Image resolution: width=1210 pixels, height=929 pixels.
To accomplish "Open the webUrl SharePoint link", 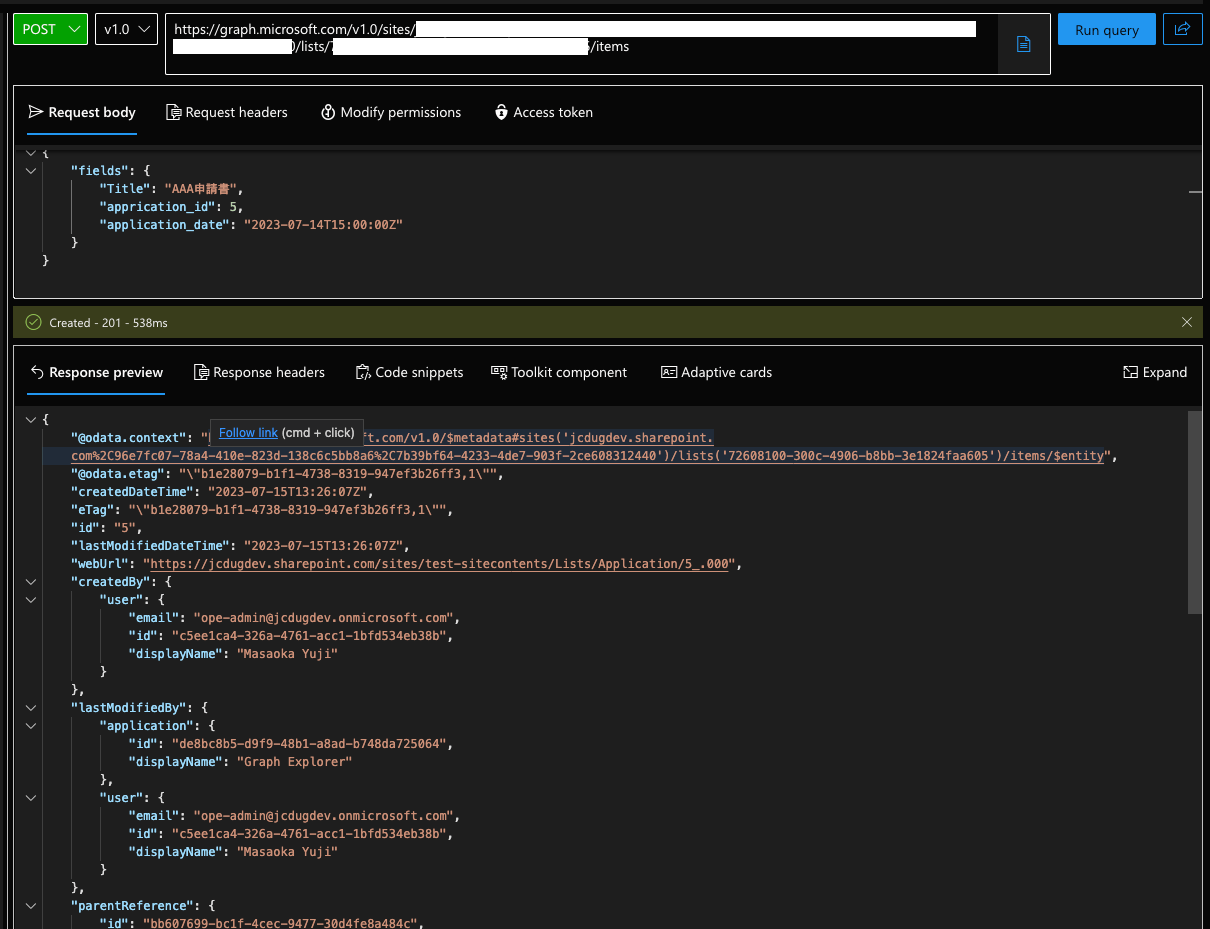I will click(442, 564).
